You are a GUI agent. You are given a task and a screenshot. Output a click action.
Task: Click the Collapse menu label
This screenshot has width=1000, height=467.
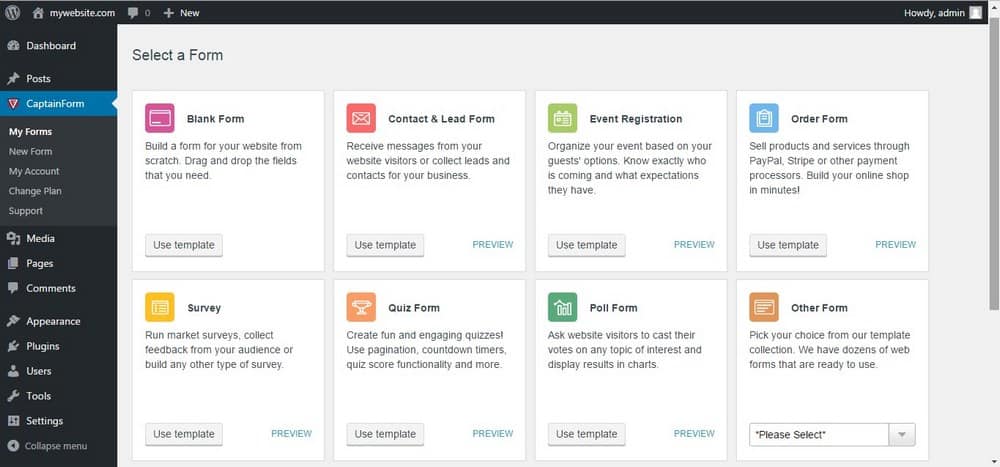click(56, 446)
